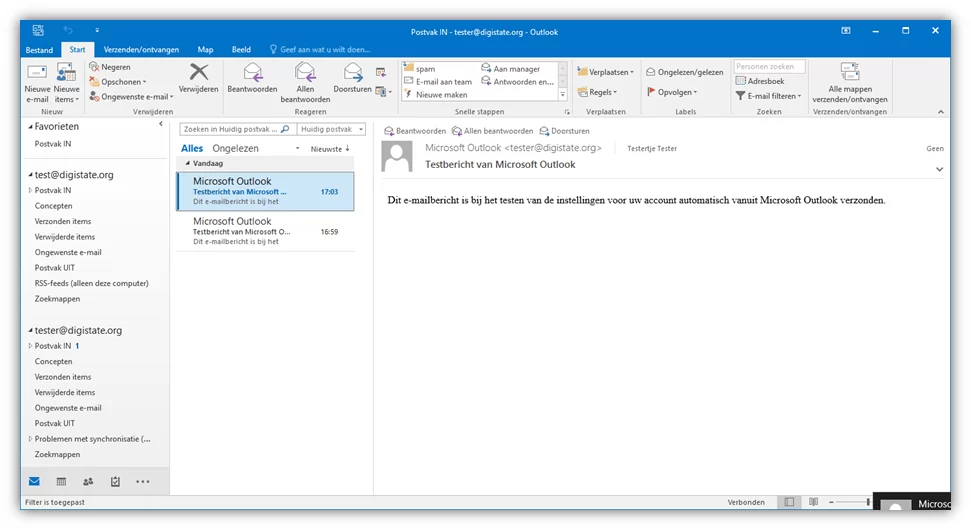Collapse the ribbon with the arrow
Screen dimensions: 971x530
click(x=941, y=112)
